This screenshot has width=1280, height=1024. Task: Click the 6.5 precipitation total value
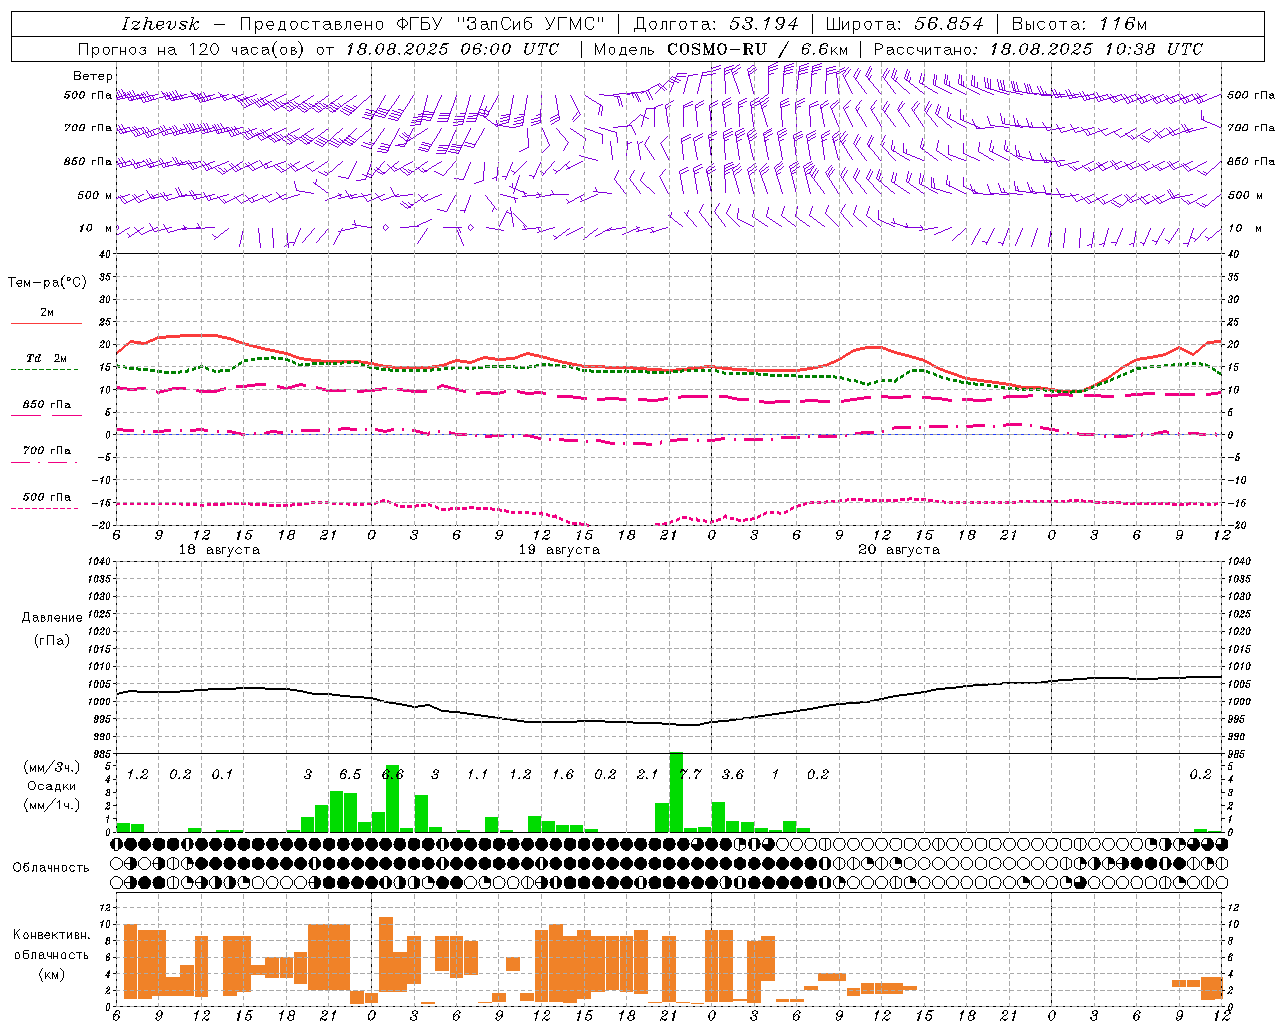tap(350, 775)
